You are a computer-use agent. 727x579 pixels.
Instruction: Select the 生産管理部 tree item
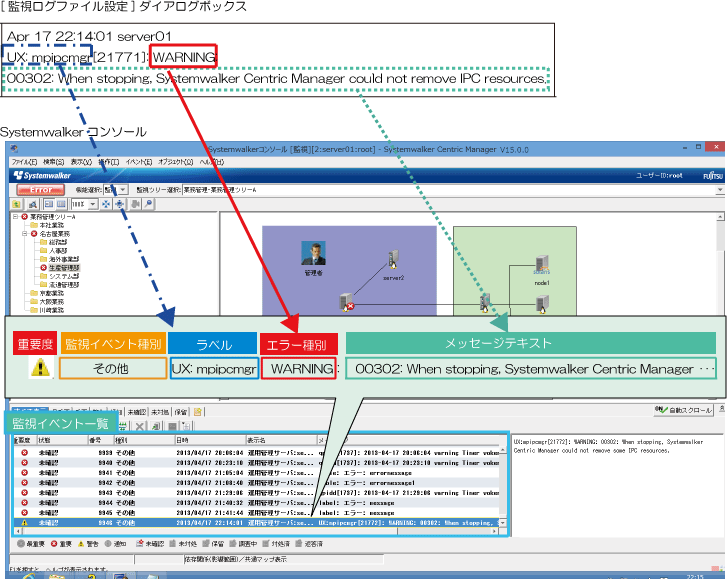point(62,268)
